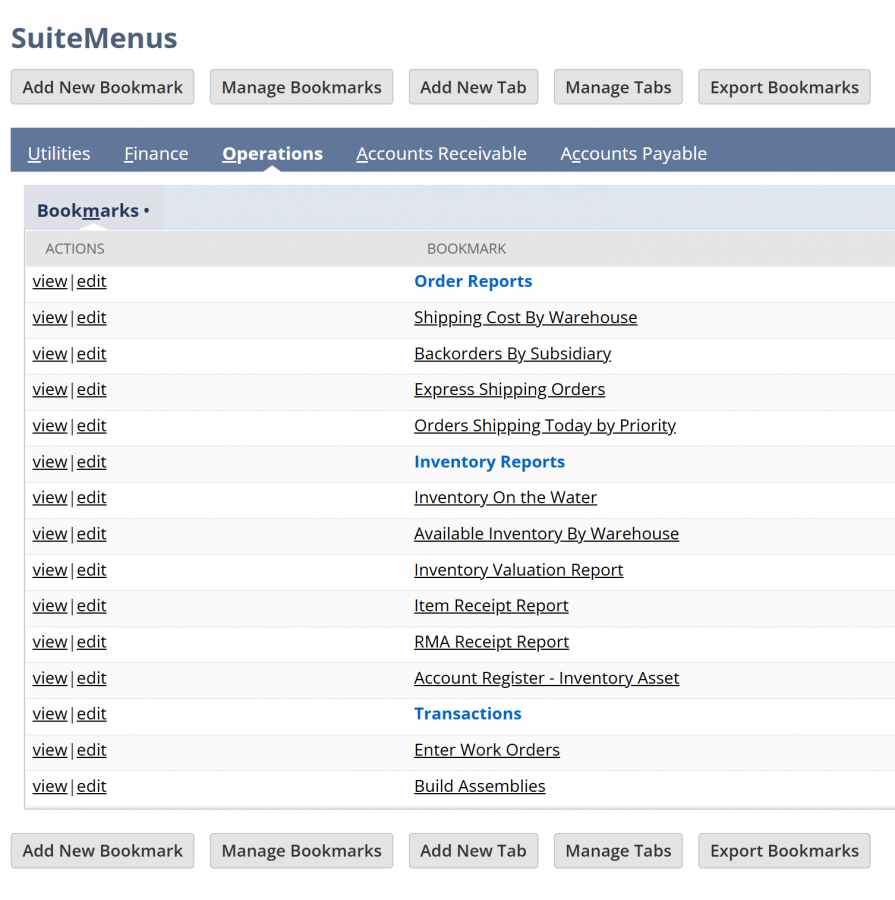Open the Shipping Cost By Warehouse bookmark

(525, 317)
